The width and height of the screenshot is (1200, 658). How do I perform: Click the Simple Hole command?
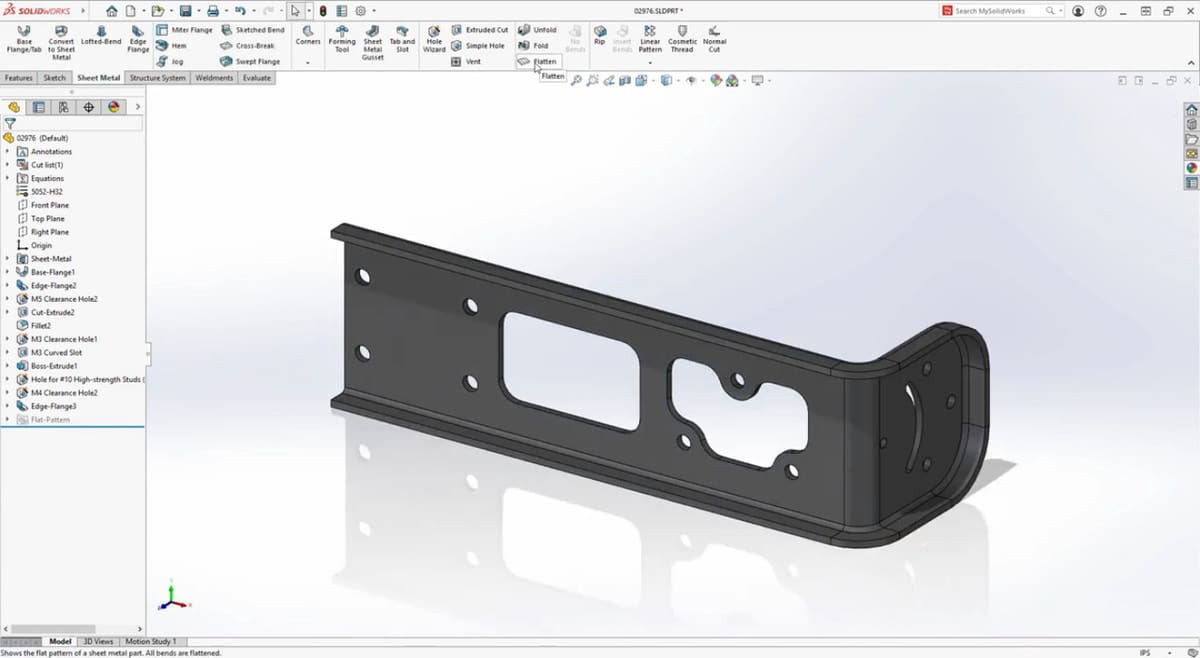coord(478,46)
